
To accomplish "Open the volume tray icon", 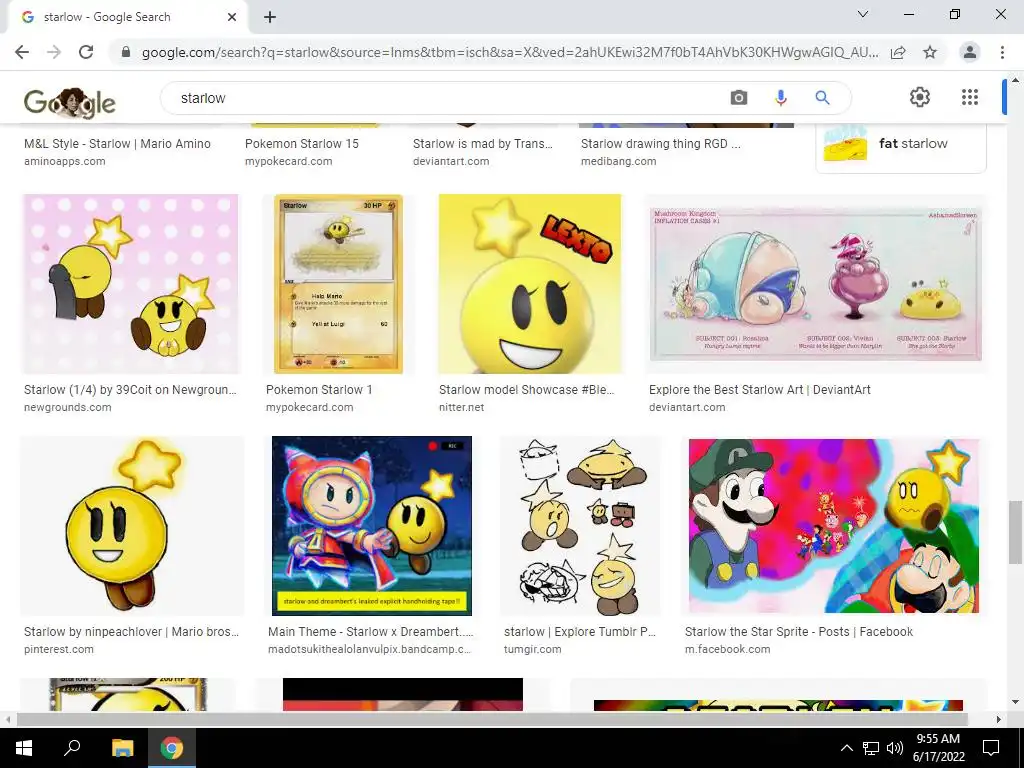I will point(895,748).
